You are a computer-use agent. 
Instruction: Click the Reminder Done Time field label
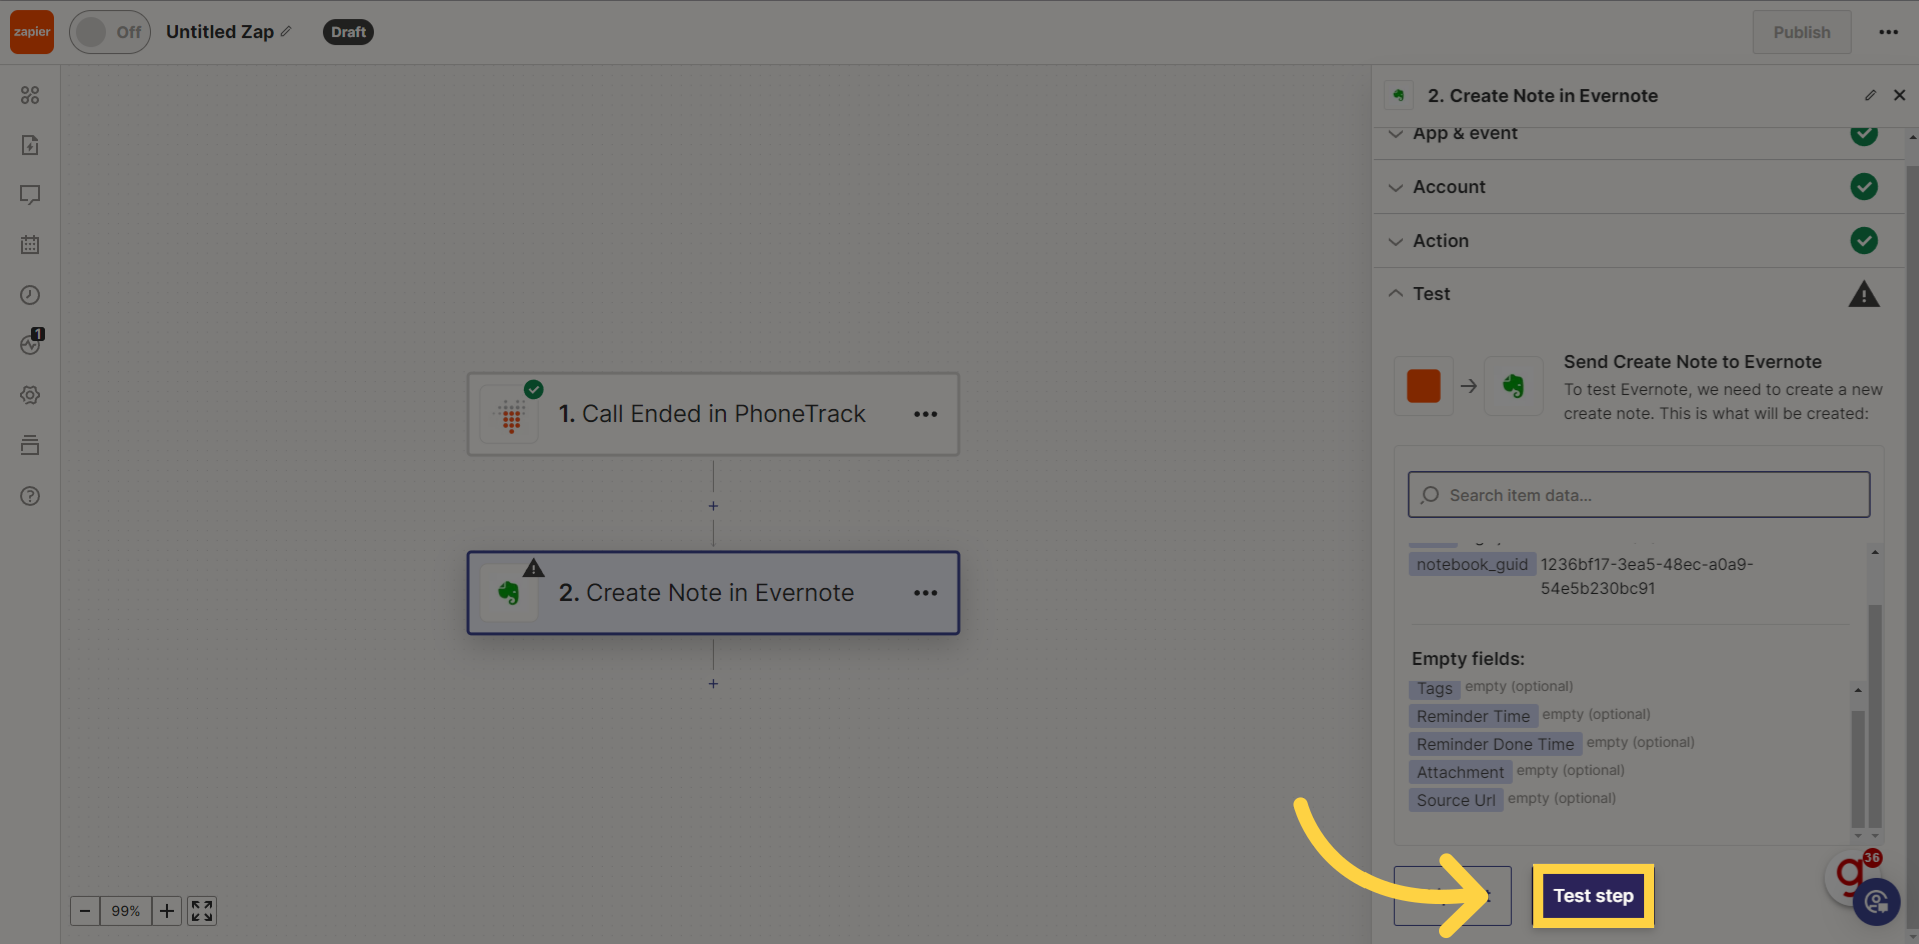click(1495, 744)
